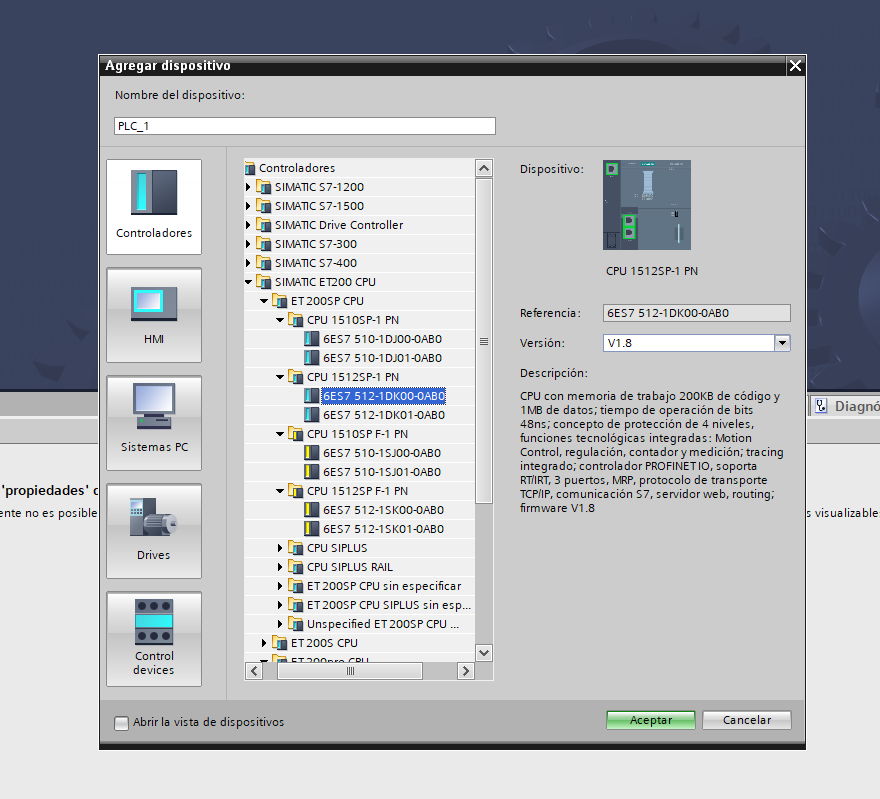
Task: Collapse the CPU 1510SP F-1 PN node
Action: point(280,434)
